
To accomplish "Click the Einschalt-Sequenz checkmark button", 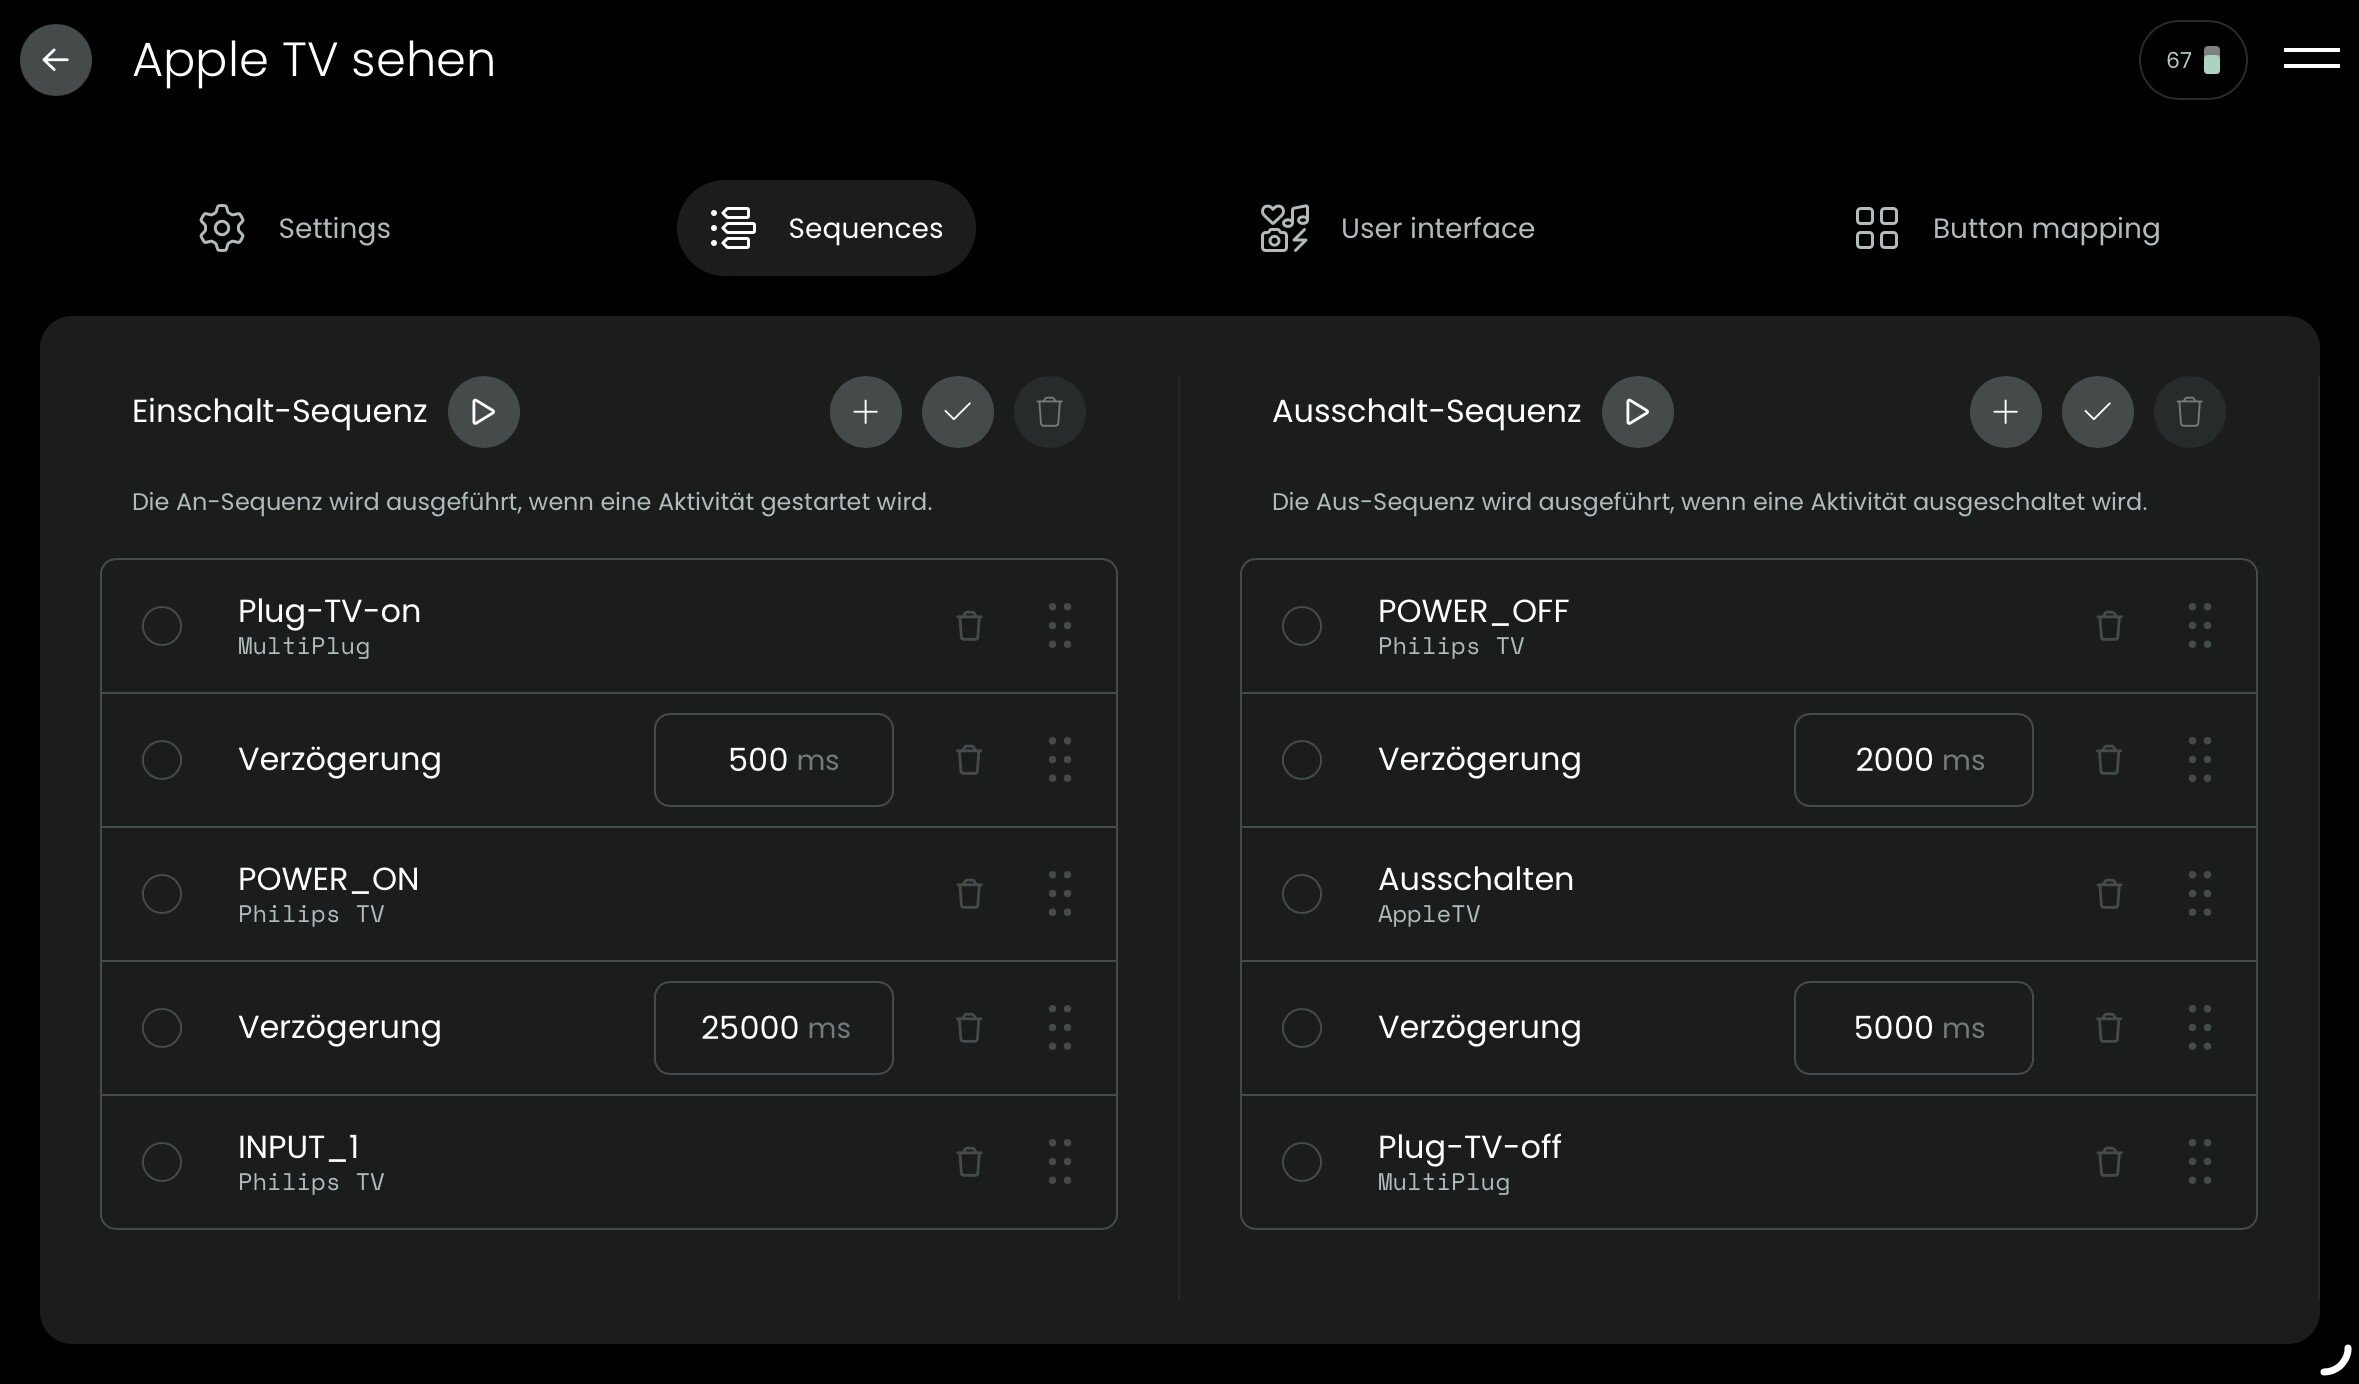I will pyautogui.click(x=957, y=412).
